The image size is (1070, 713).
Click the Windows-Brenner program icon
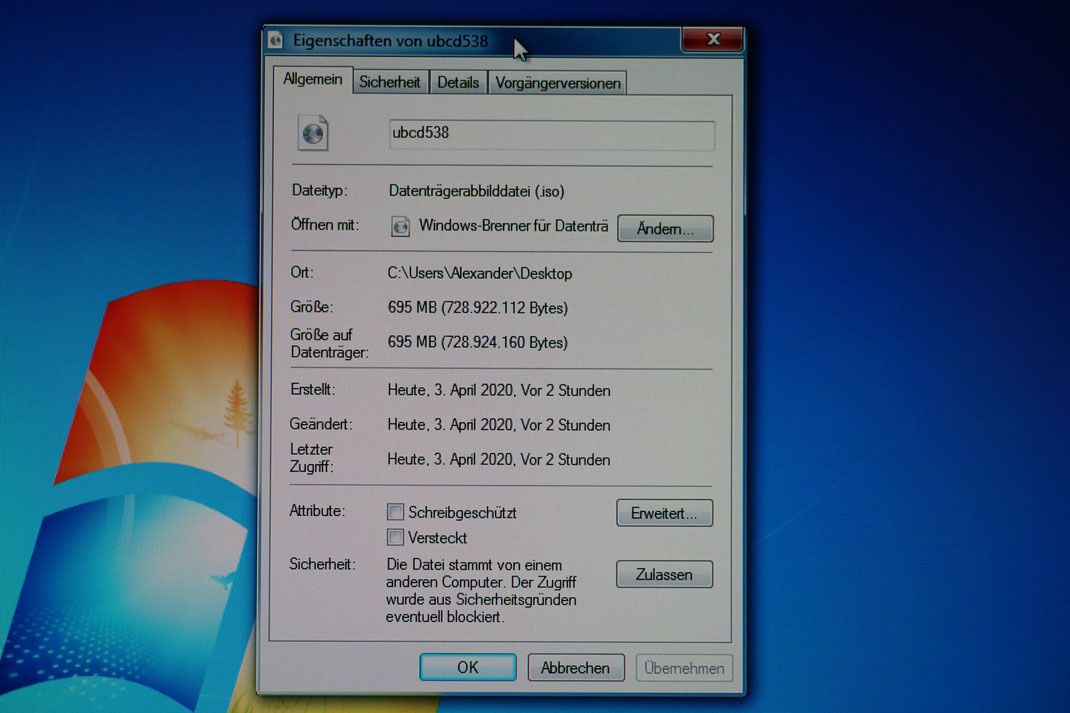(x=401, y=226)
